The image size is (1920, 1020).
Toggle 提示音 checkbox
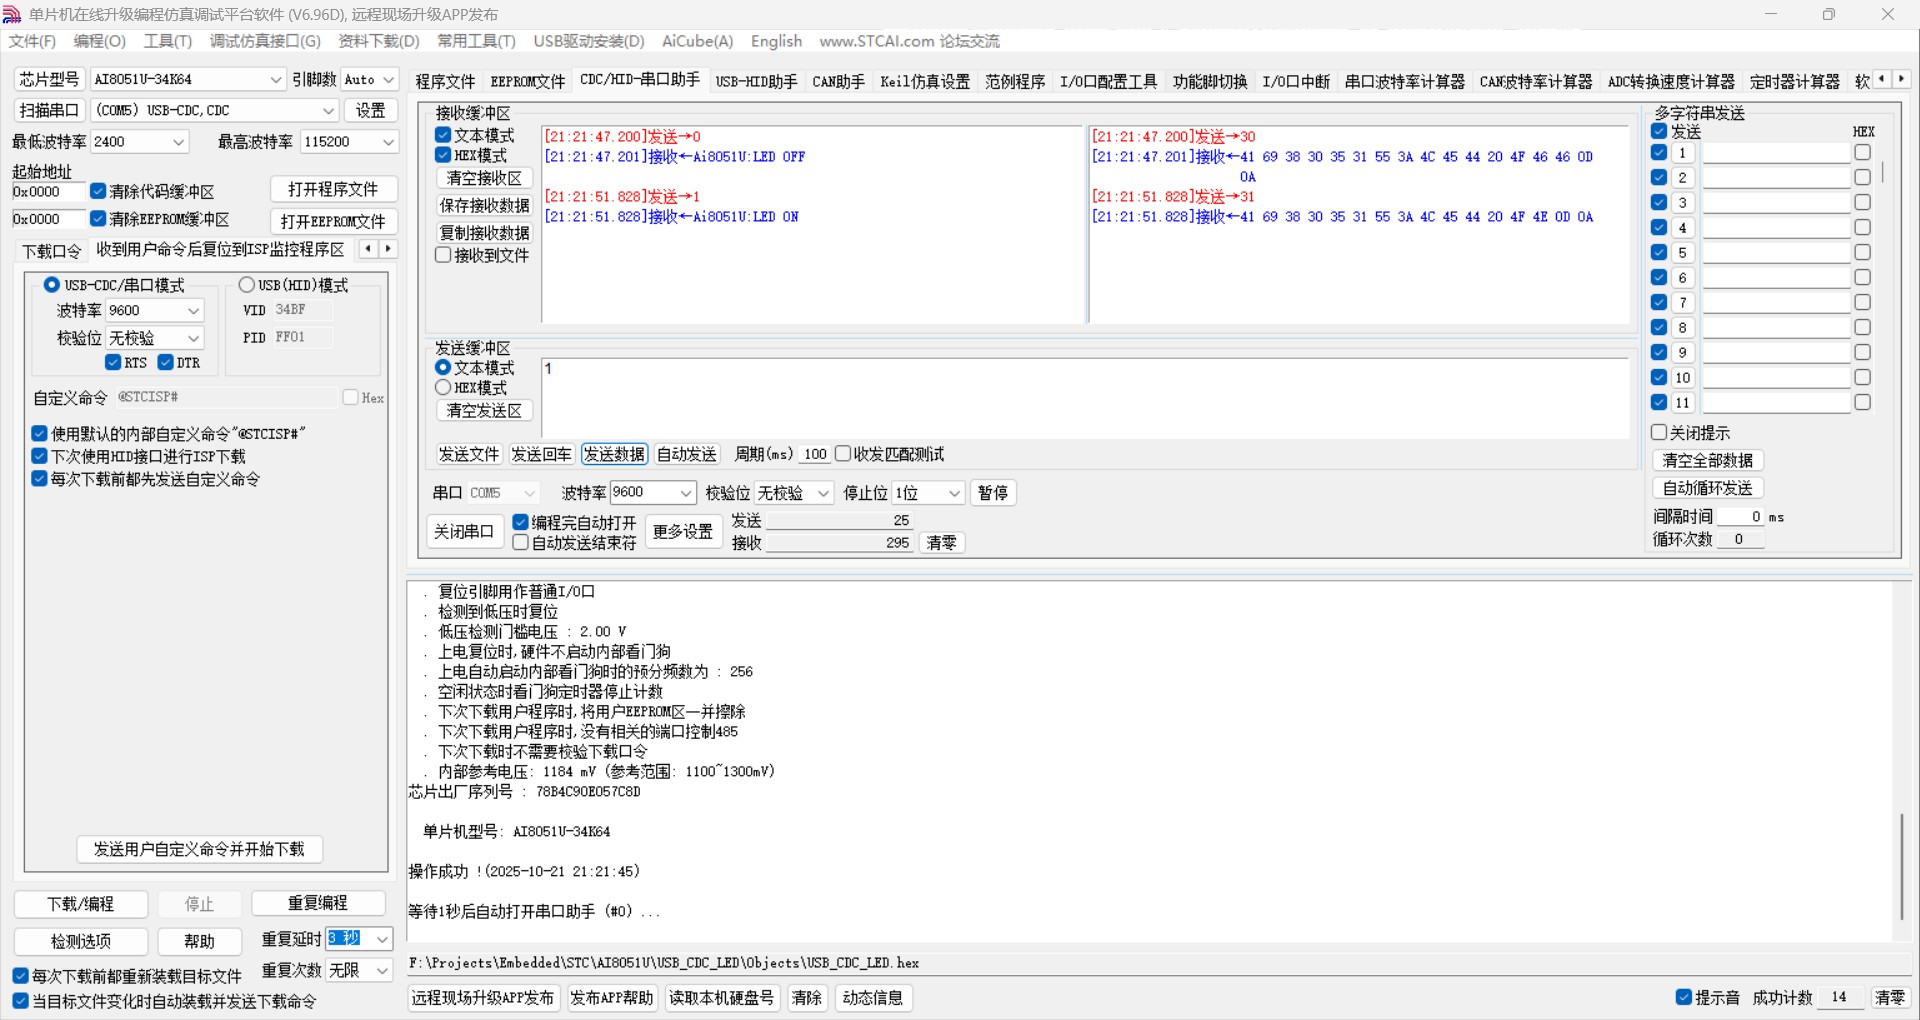[x=1684, y=997]
